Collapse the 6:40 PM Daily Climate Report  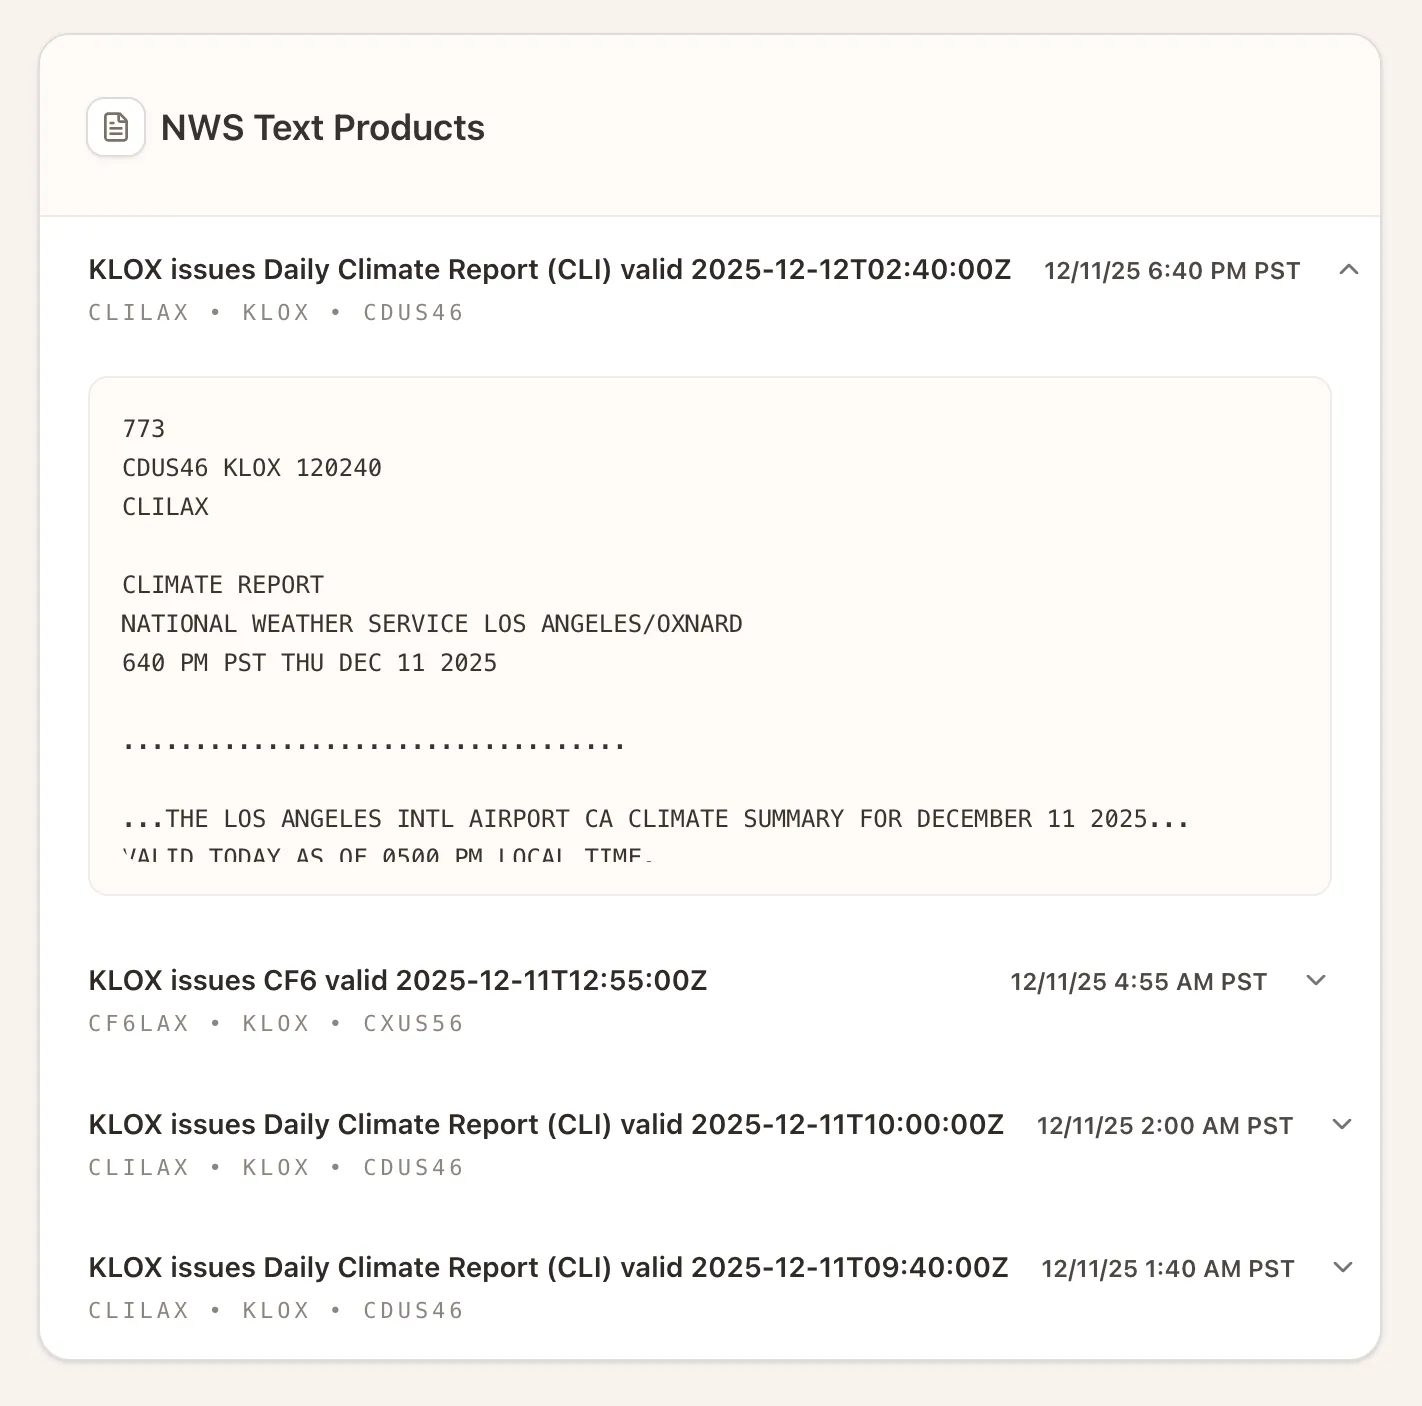[1349, 269]
